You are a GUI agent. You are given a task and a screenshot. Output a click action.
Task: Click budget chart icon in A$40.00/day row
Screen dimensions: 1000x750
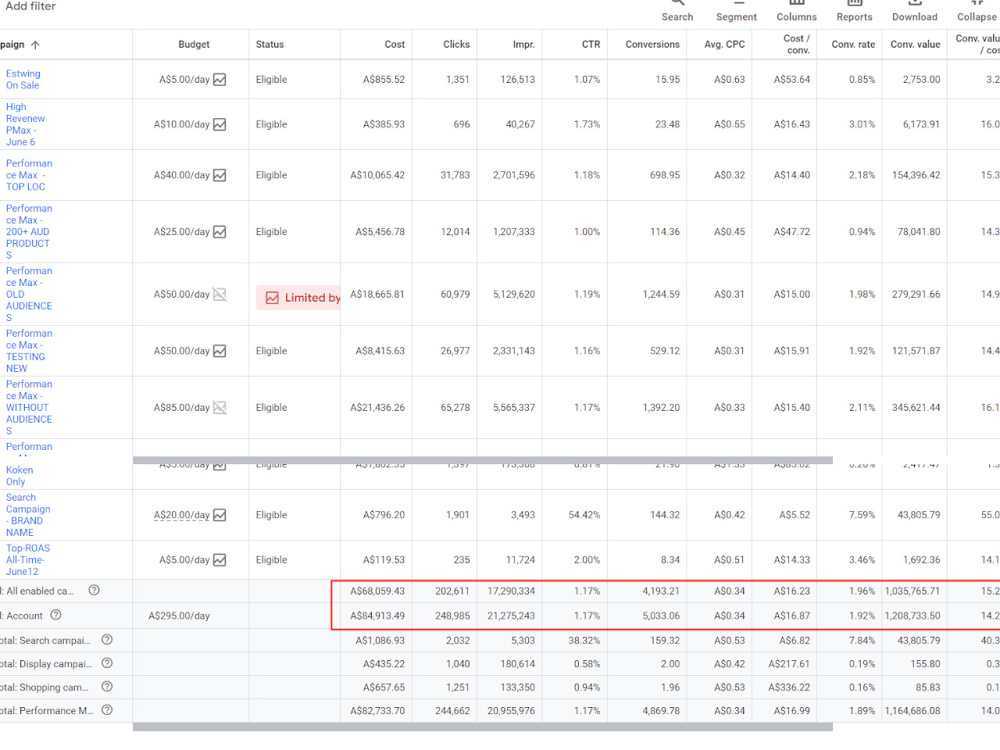tap(219, 175)
